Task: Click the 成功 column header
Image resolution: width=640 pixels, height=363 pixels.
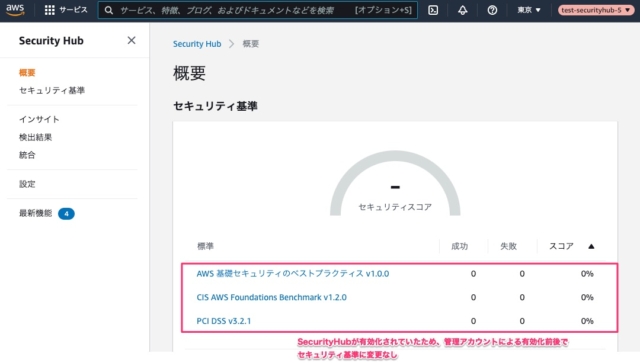Action: (x=460, y=246)
